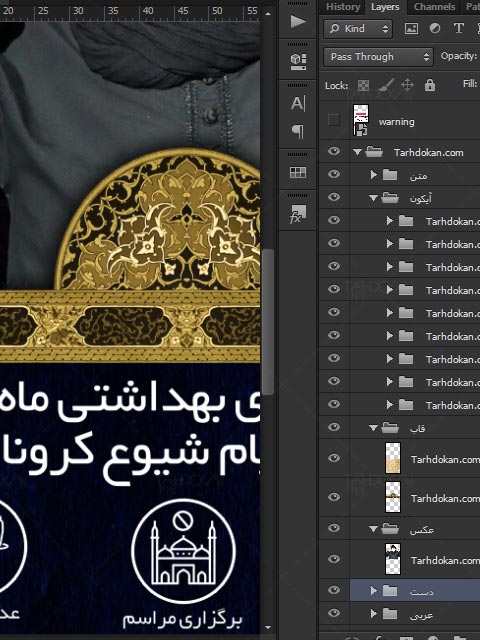The image size is (480, 640).
Task: Collapse the آیکون group
Action: [x=373, y=198]
